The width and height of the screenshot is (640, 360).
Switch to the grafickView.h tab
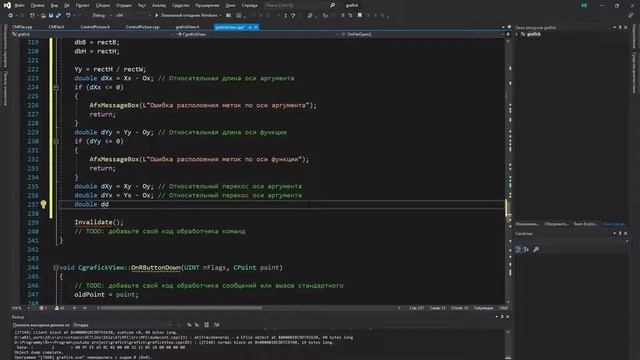tap(187, 27)
